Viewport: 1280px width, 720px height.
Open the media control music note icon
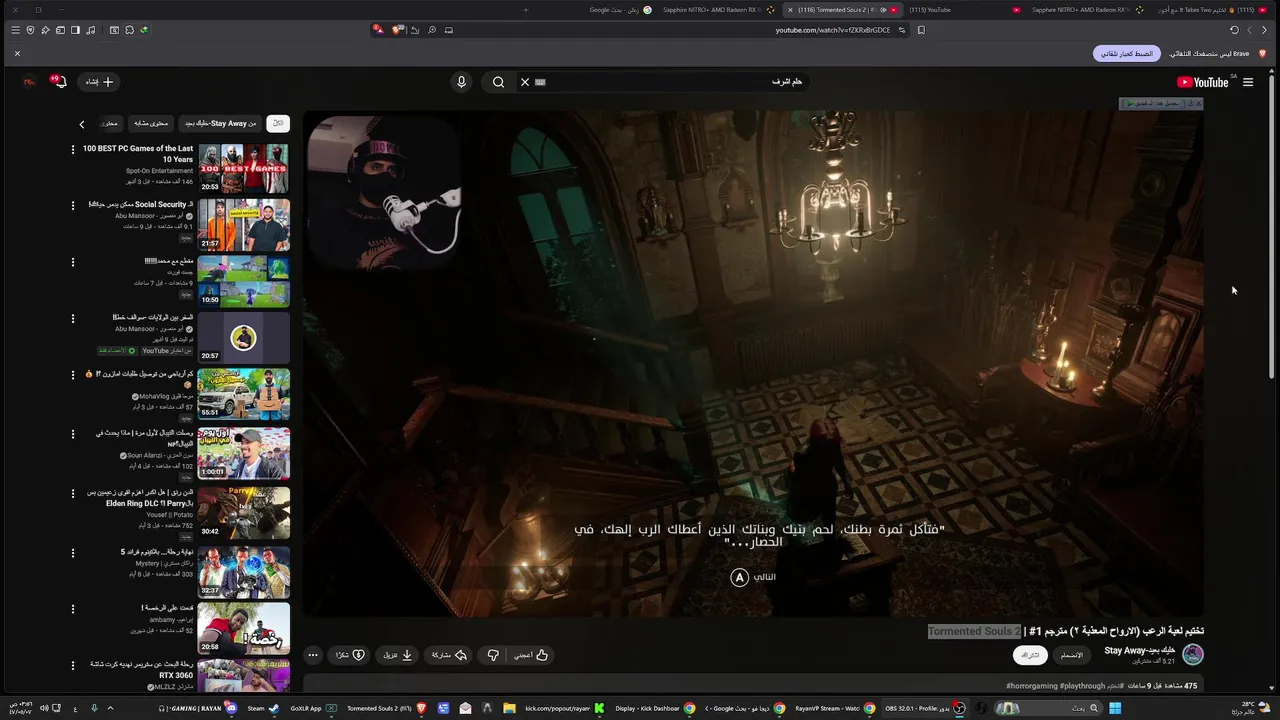(x=91, y=30)
